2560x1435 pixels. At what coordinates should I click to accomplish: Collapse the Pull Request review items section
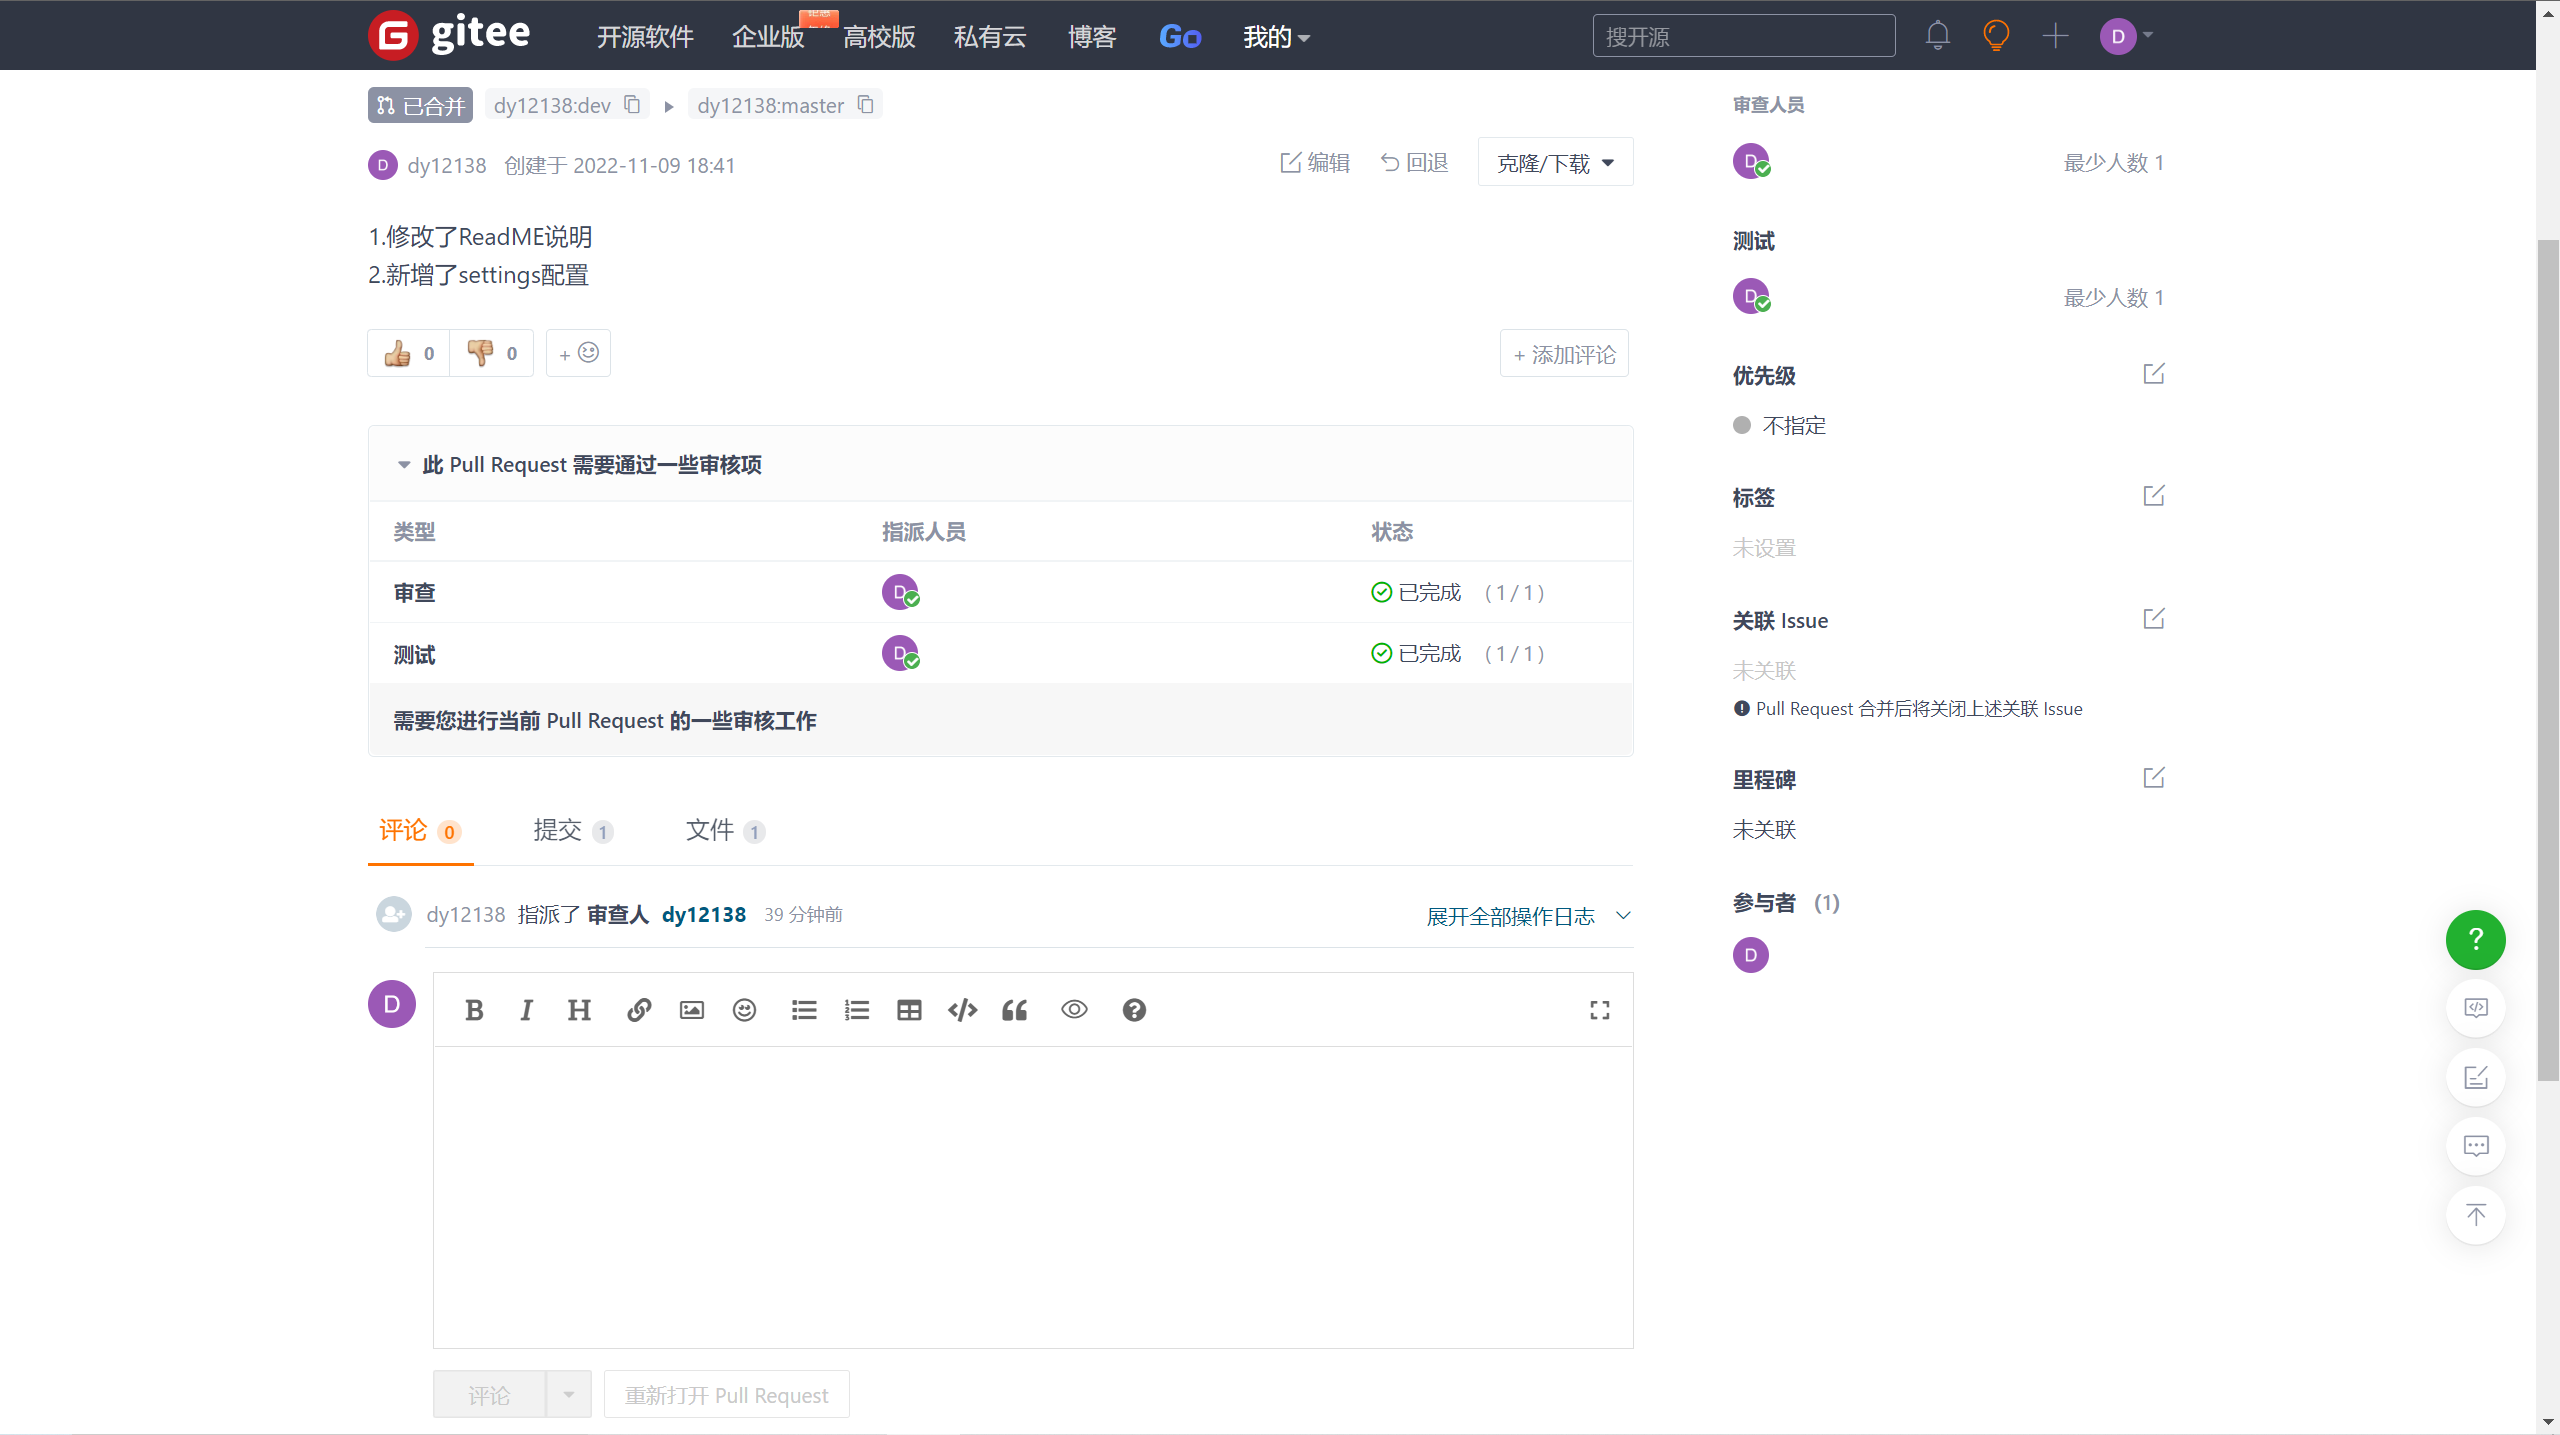point(404,465)
